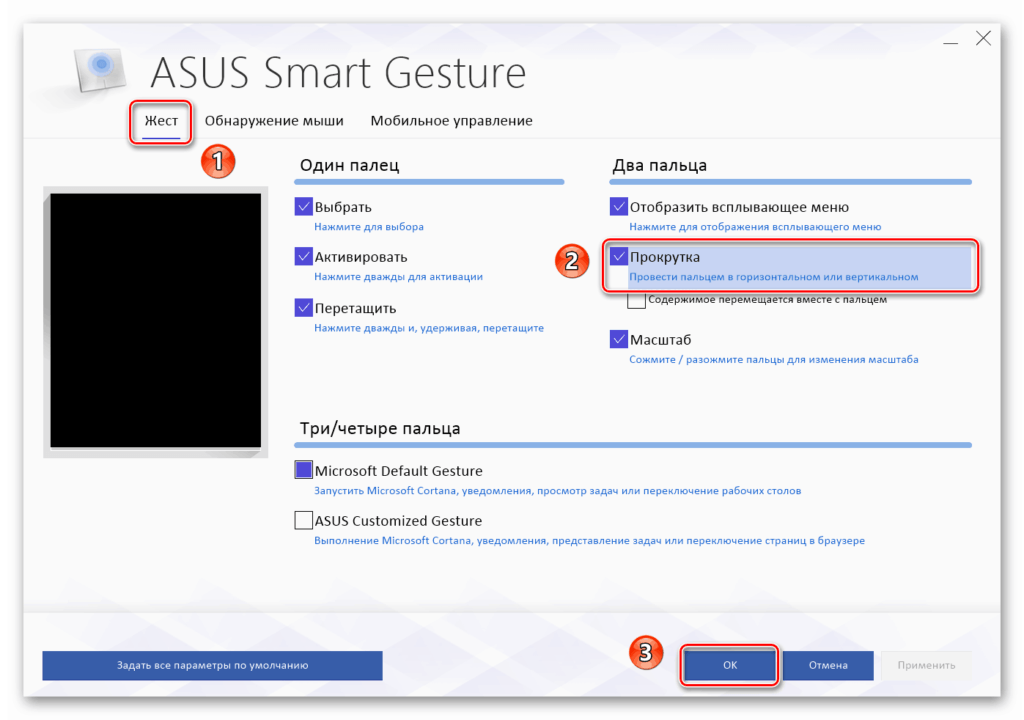
Task: Click Провести пальцем в горизонтальном description
Action: tap(773, 276)
